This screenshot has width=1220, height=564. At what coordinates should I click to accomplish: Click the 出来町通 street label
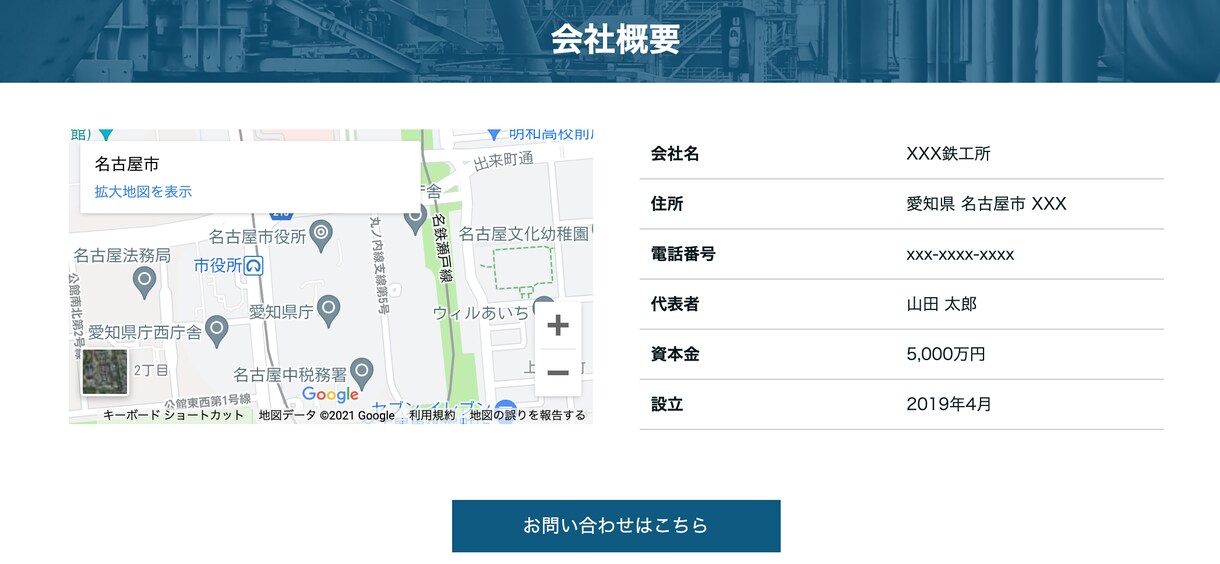pos(503,160)
